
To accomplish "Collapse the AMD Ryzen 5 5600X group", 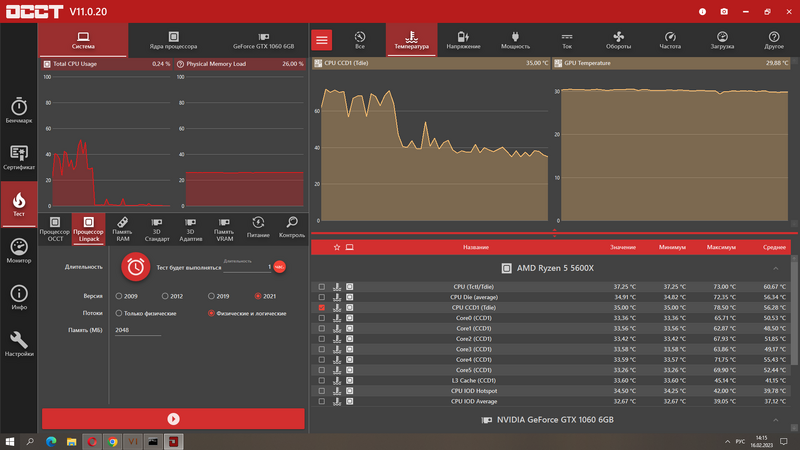I will [x=776, y=268].
